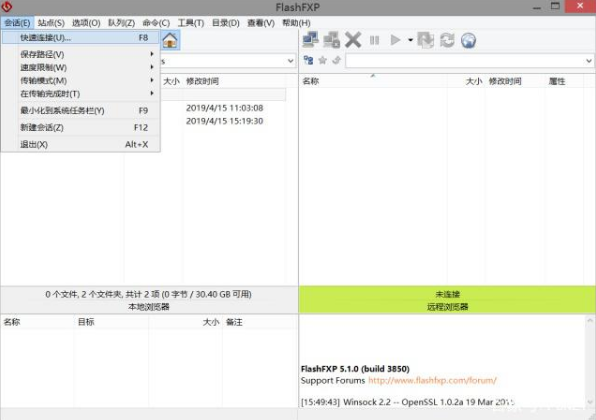Click the home folder icon in the local toolbar
The width and height of the screenshot is (596, 420).
click(x=170, y=40)
